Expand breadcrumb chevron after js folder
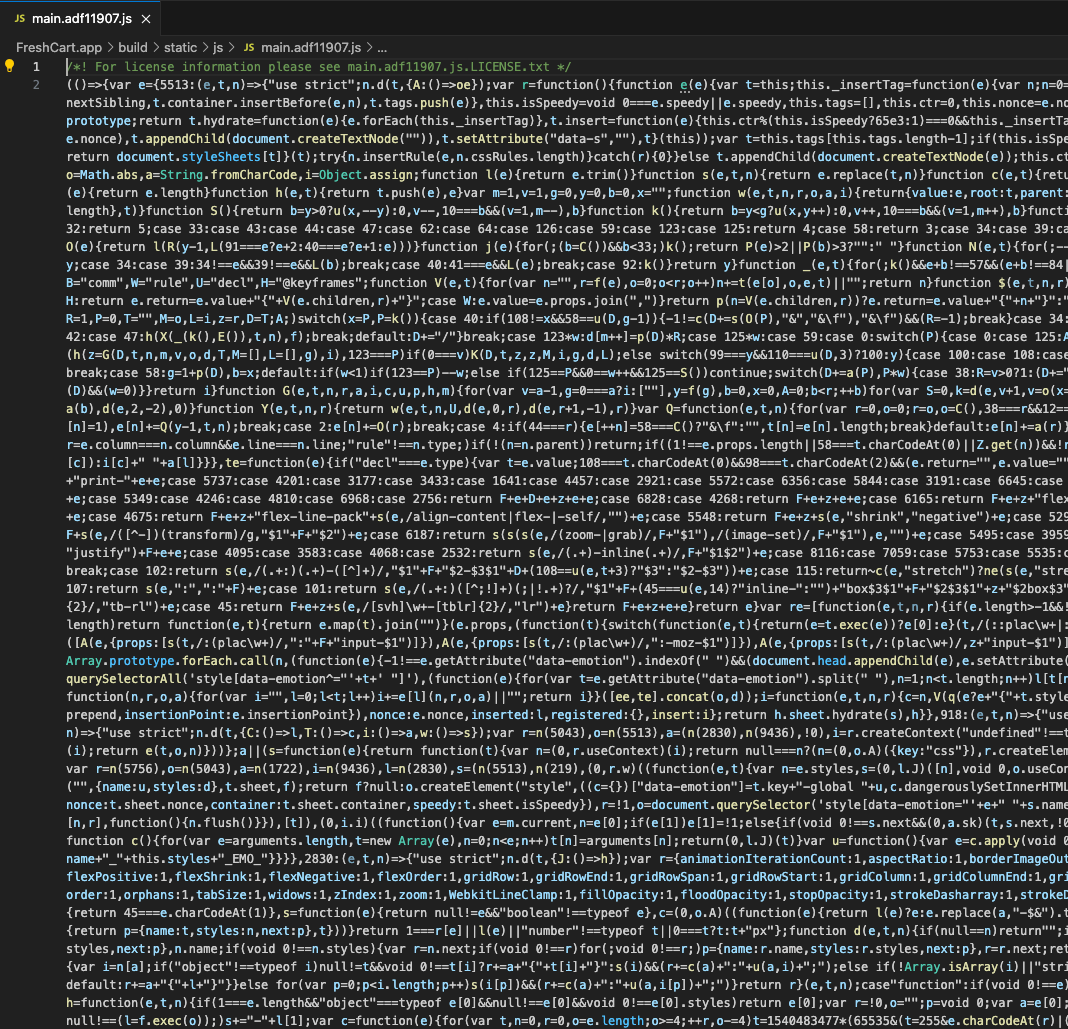 [232, 48]
